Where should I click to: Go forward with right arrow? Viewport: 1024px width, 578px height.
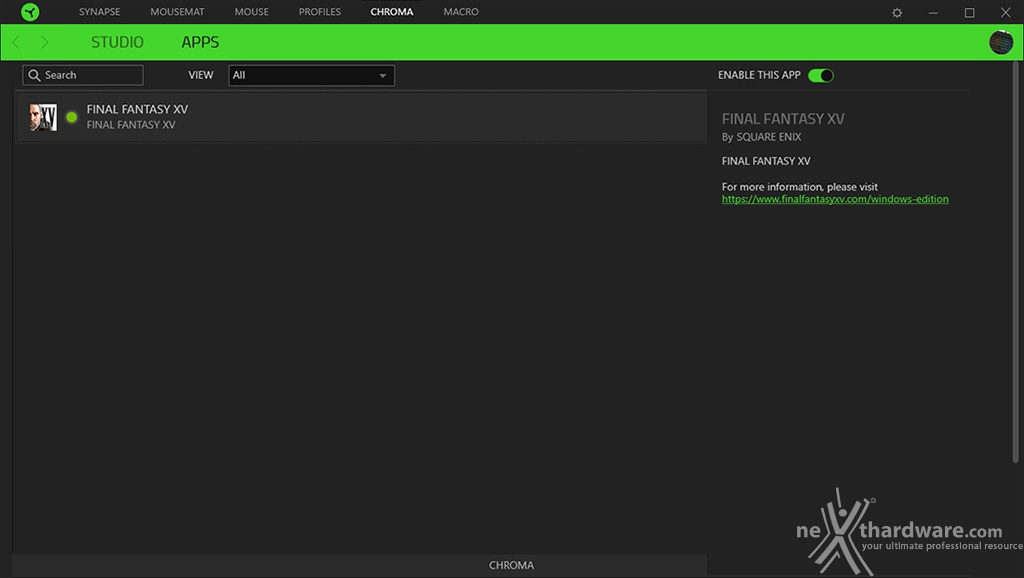pyautogui.click(x=44, y=42)
